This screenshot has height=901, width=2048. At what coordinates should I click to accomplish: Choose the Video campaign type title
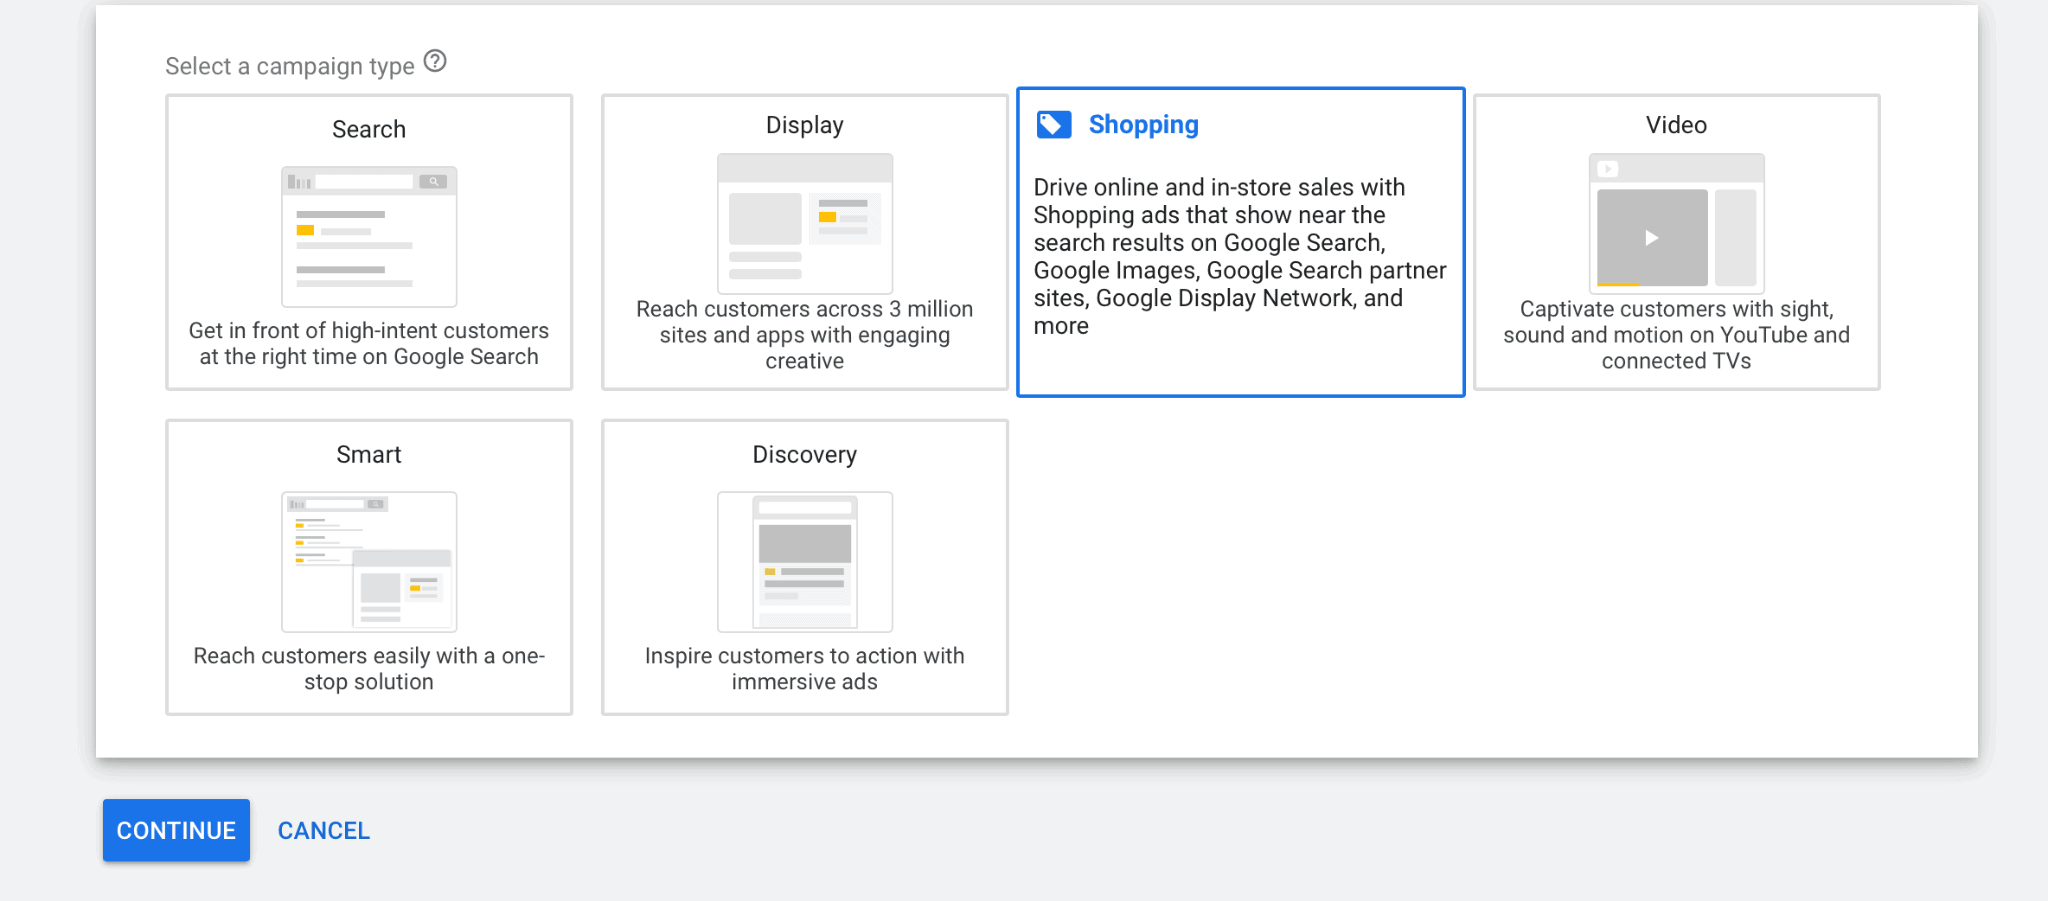(1677, 126)
